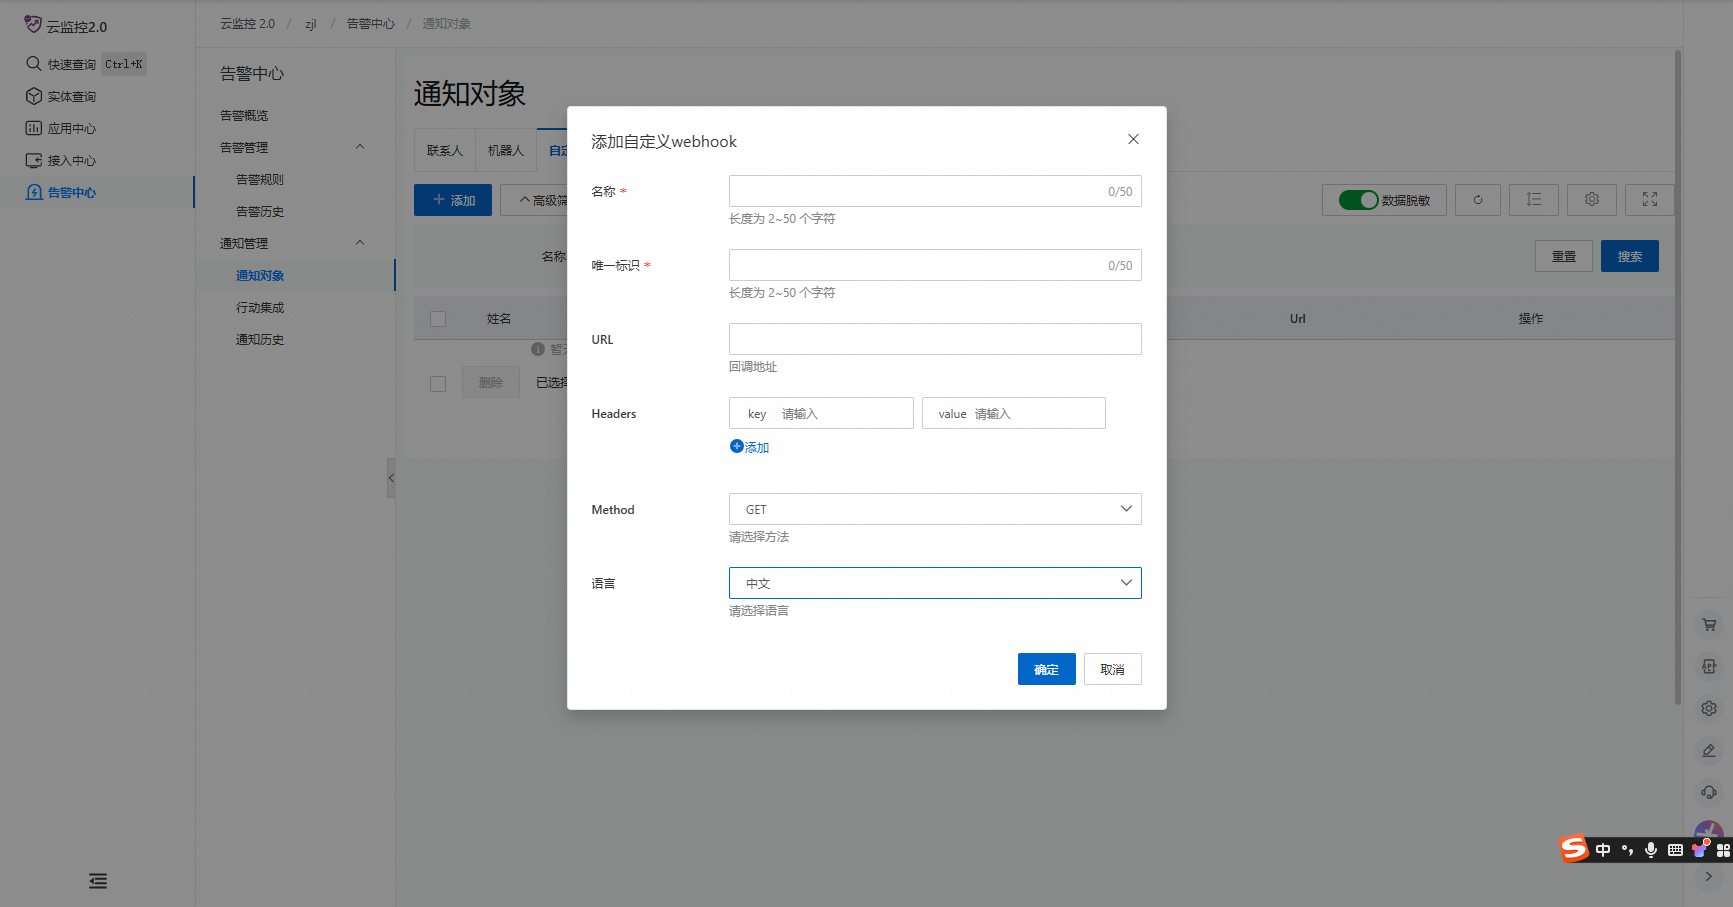Add another header with plus 添加
Screen dimensions: 1733x907
click(x=750, y=447)
